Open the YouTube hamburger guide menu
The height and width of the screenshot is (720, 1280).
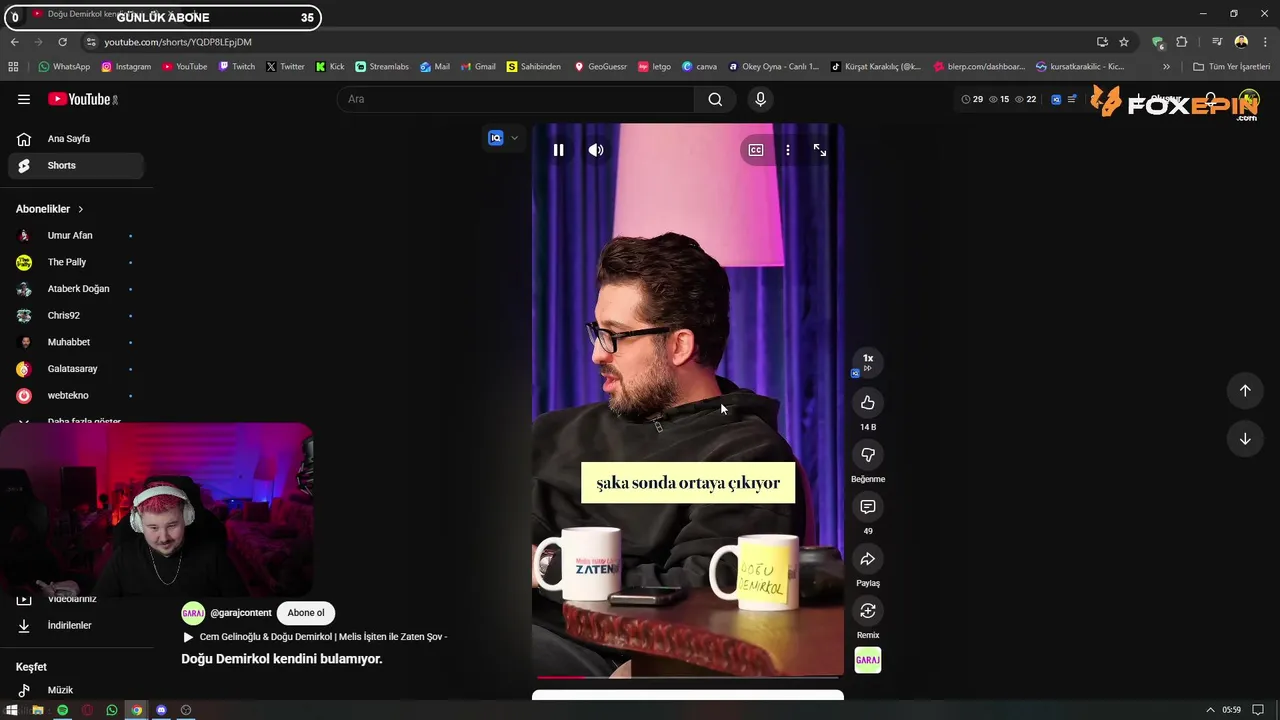pos(24,99)
